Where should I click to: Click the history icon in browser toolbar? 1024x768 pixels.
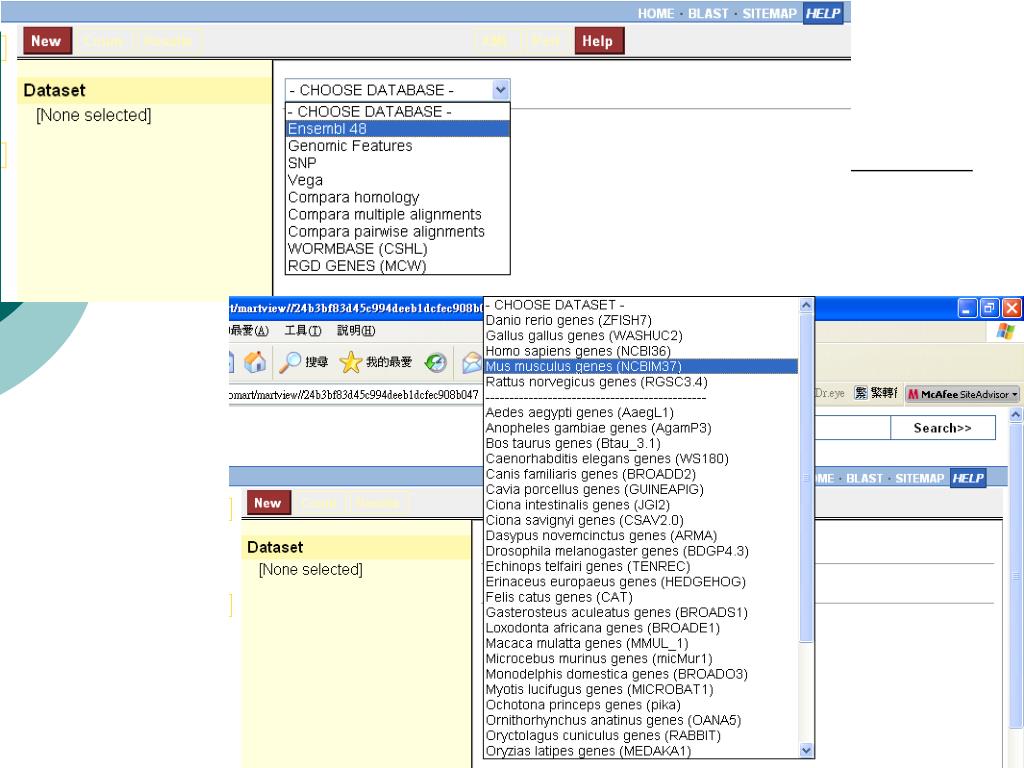tap(436, 362)
